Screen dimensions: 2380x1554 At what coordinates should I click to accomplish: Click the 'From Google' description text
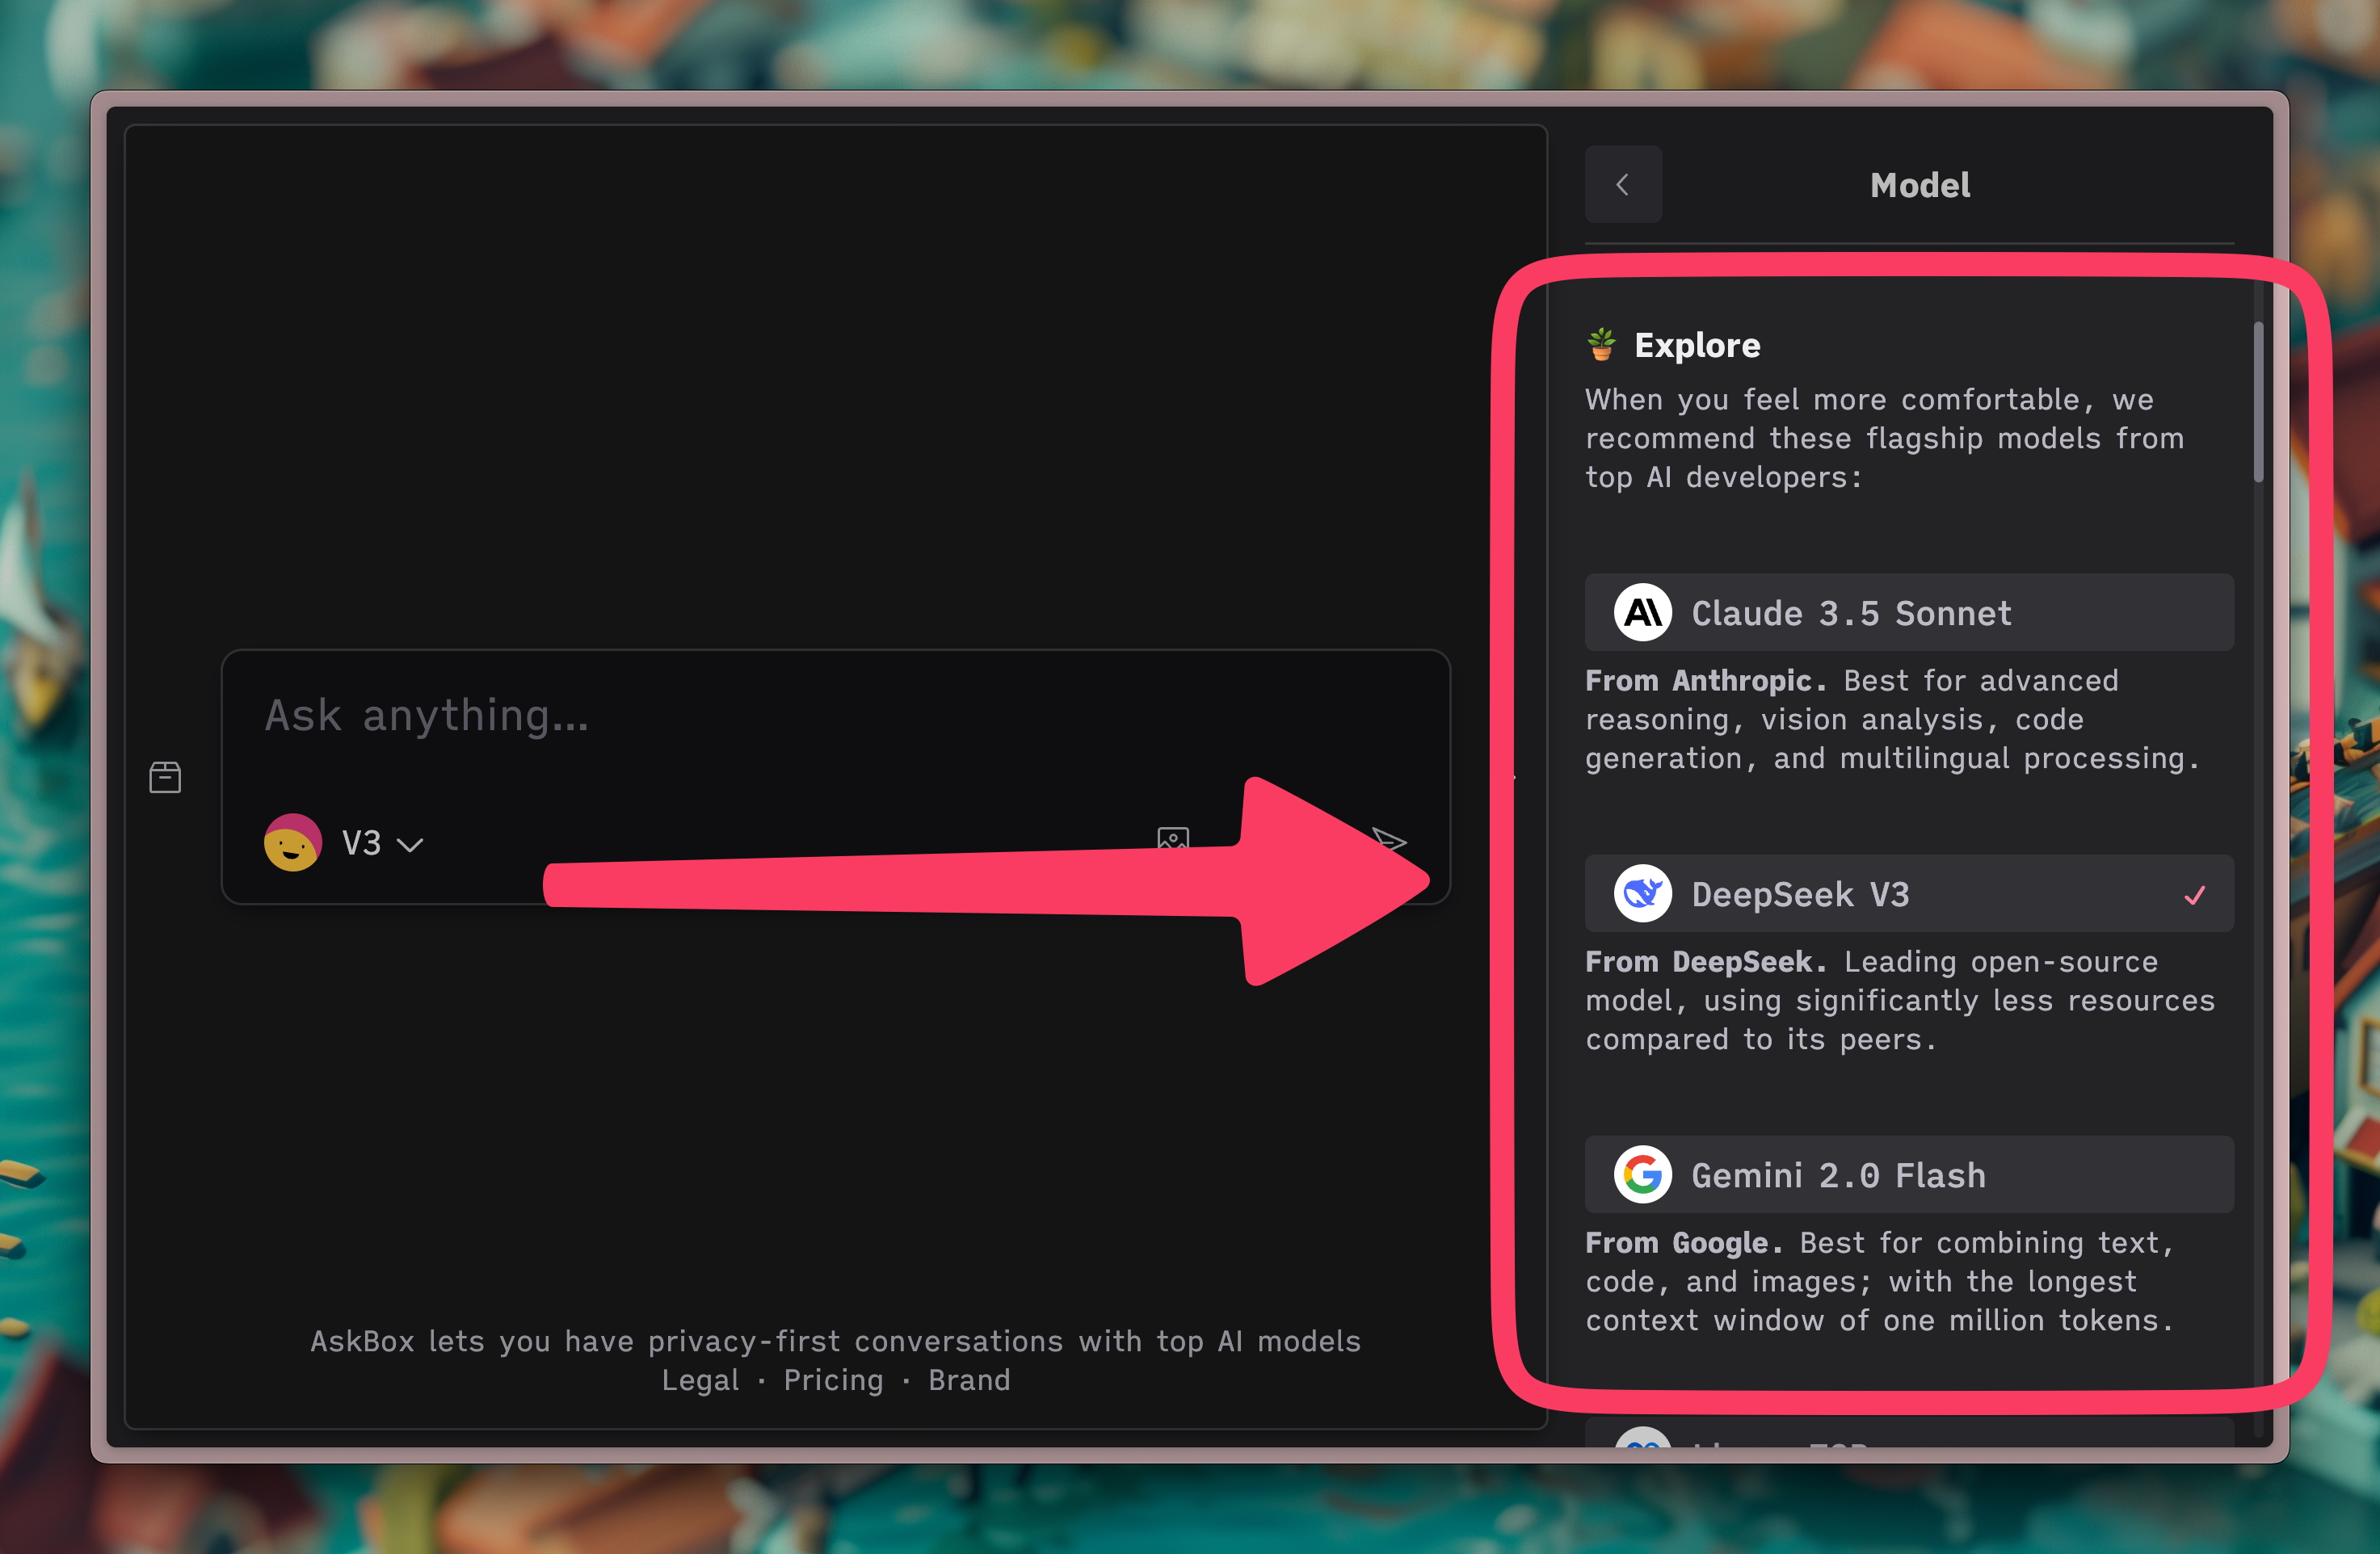point(1880,1281)
